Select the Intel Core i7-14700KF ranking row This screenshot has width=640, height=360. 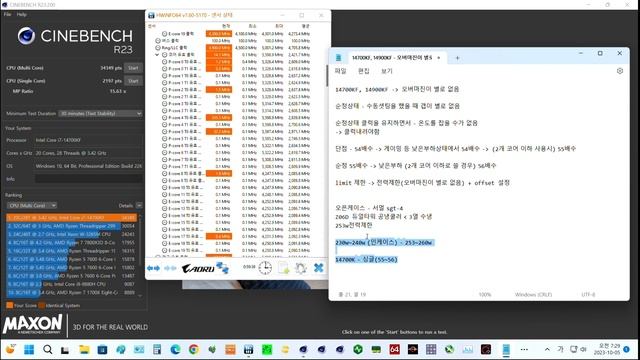(71, 218)
